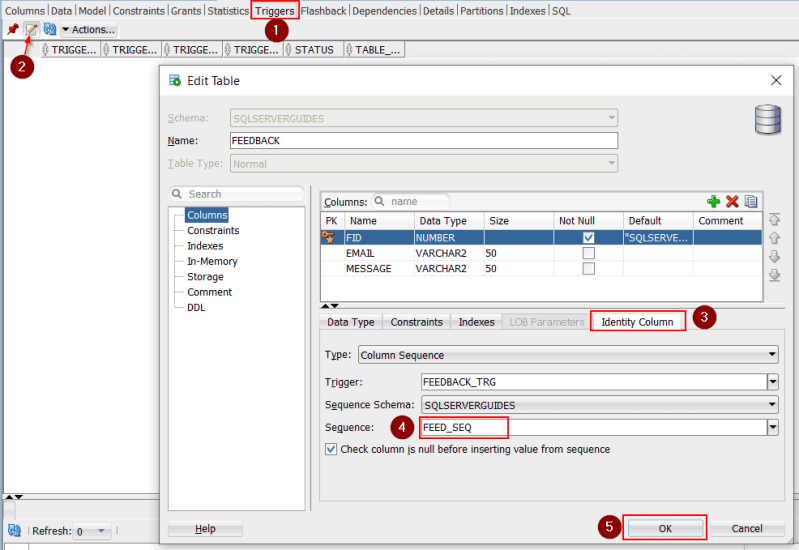Click the Sequence FEED_SEQ field
Screen dimensions: 799x550
point(594,427)
